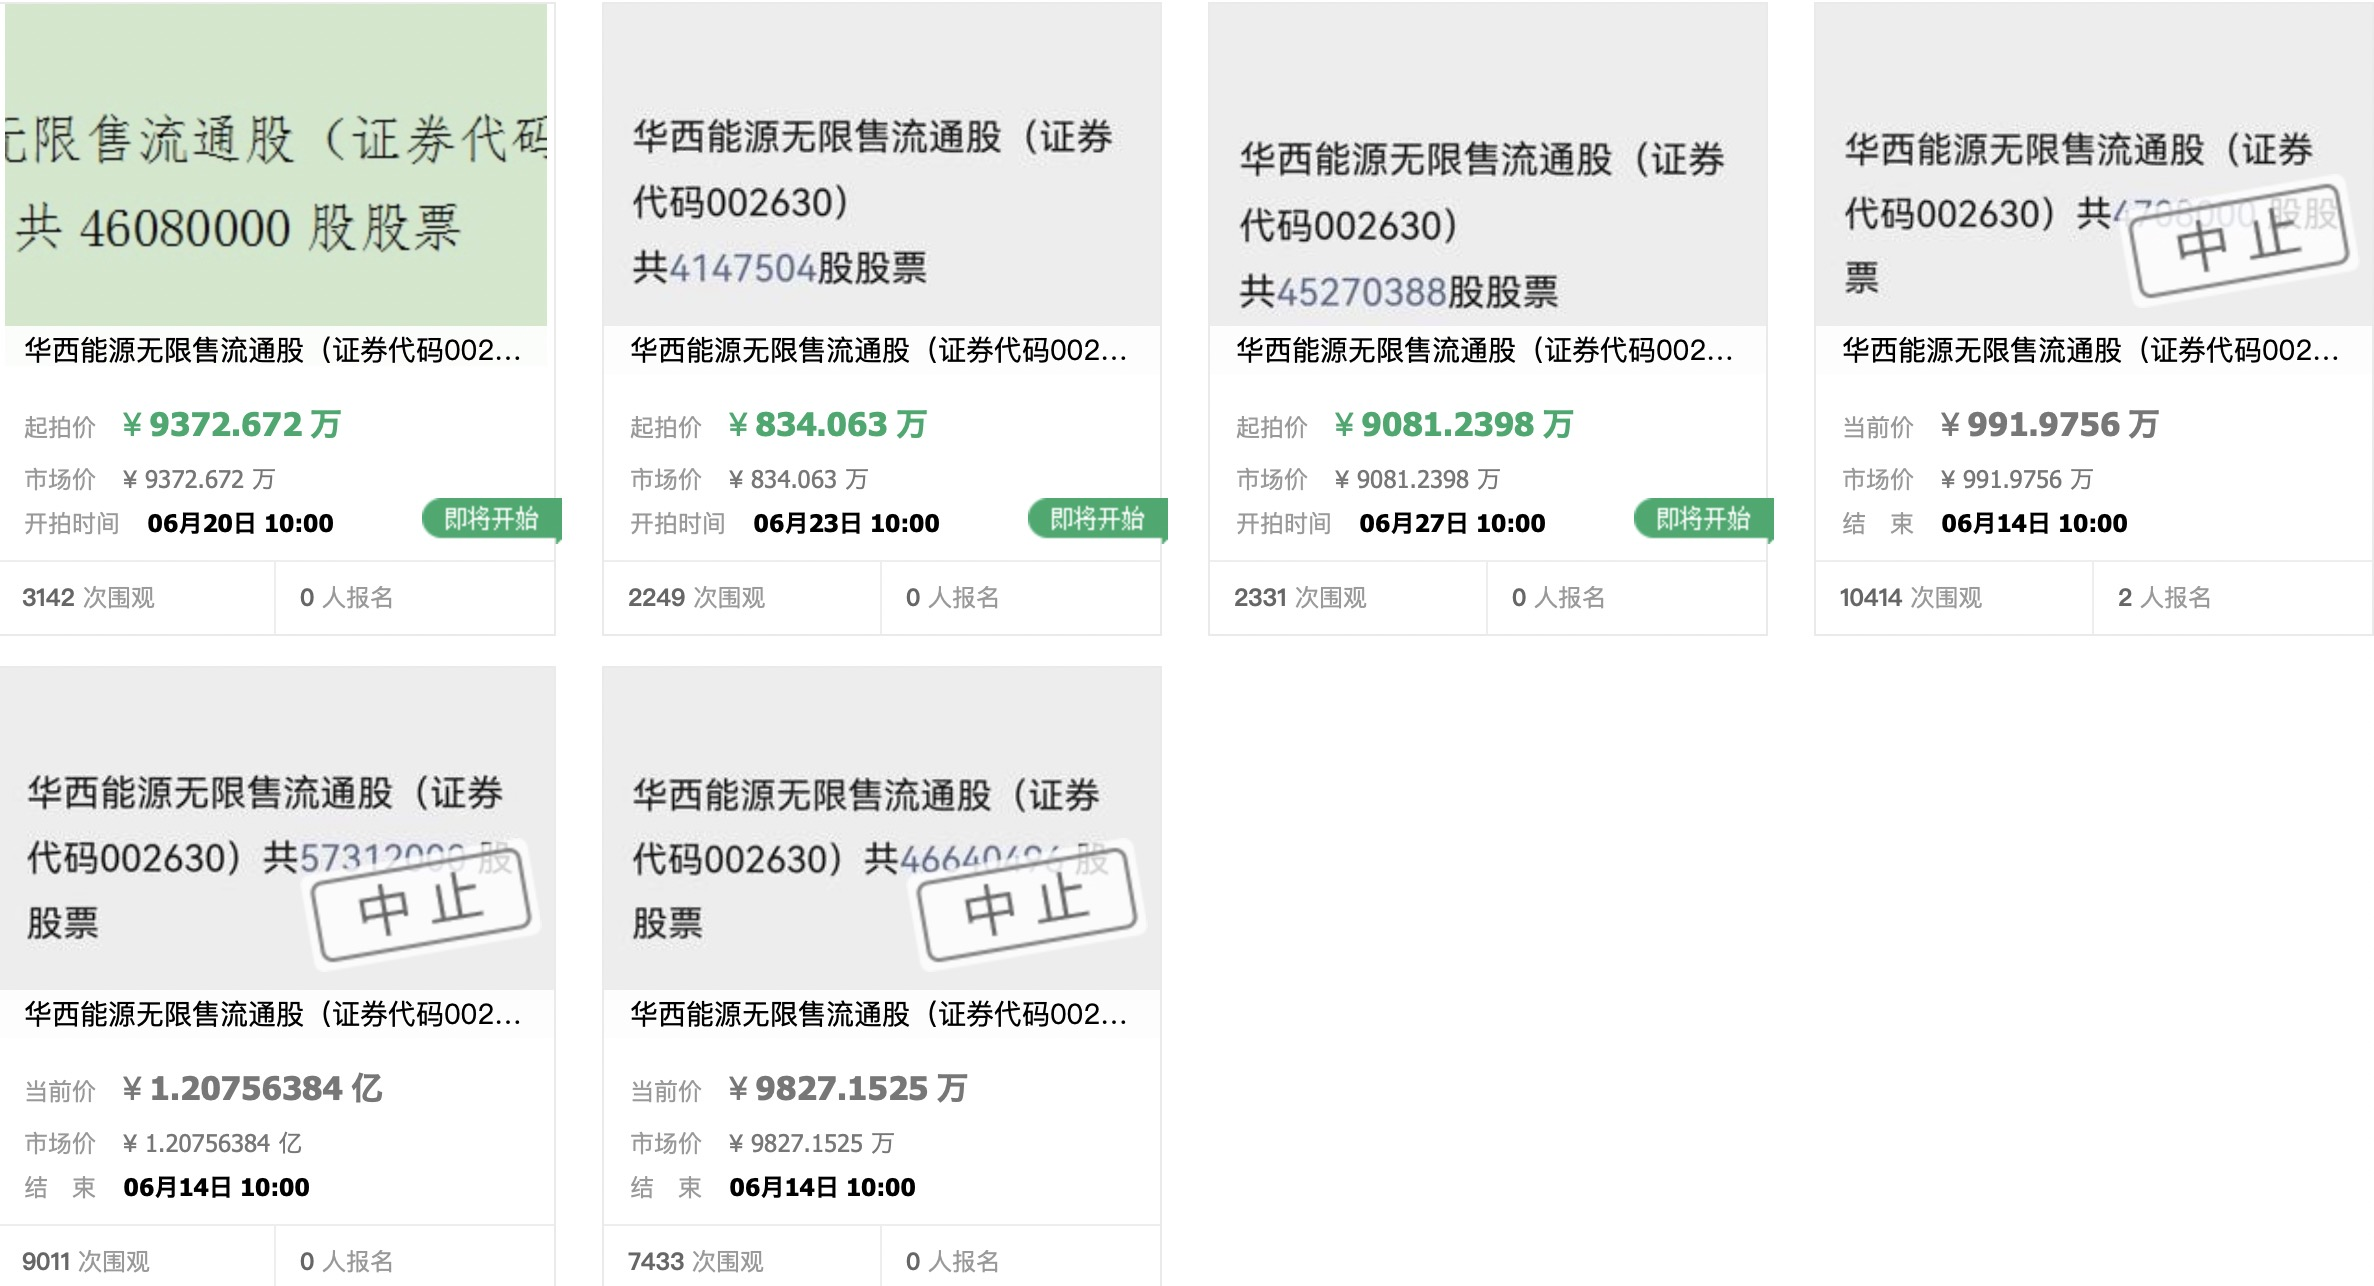The width and height of the screenshot is (2374, 1286).
Task: Click the 即将开始 badge for the 06月23日 auction
Action: pyautogui.click(x=1097, y=519)
